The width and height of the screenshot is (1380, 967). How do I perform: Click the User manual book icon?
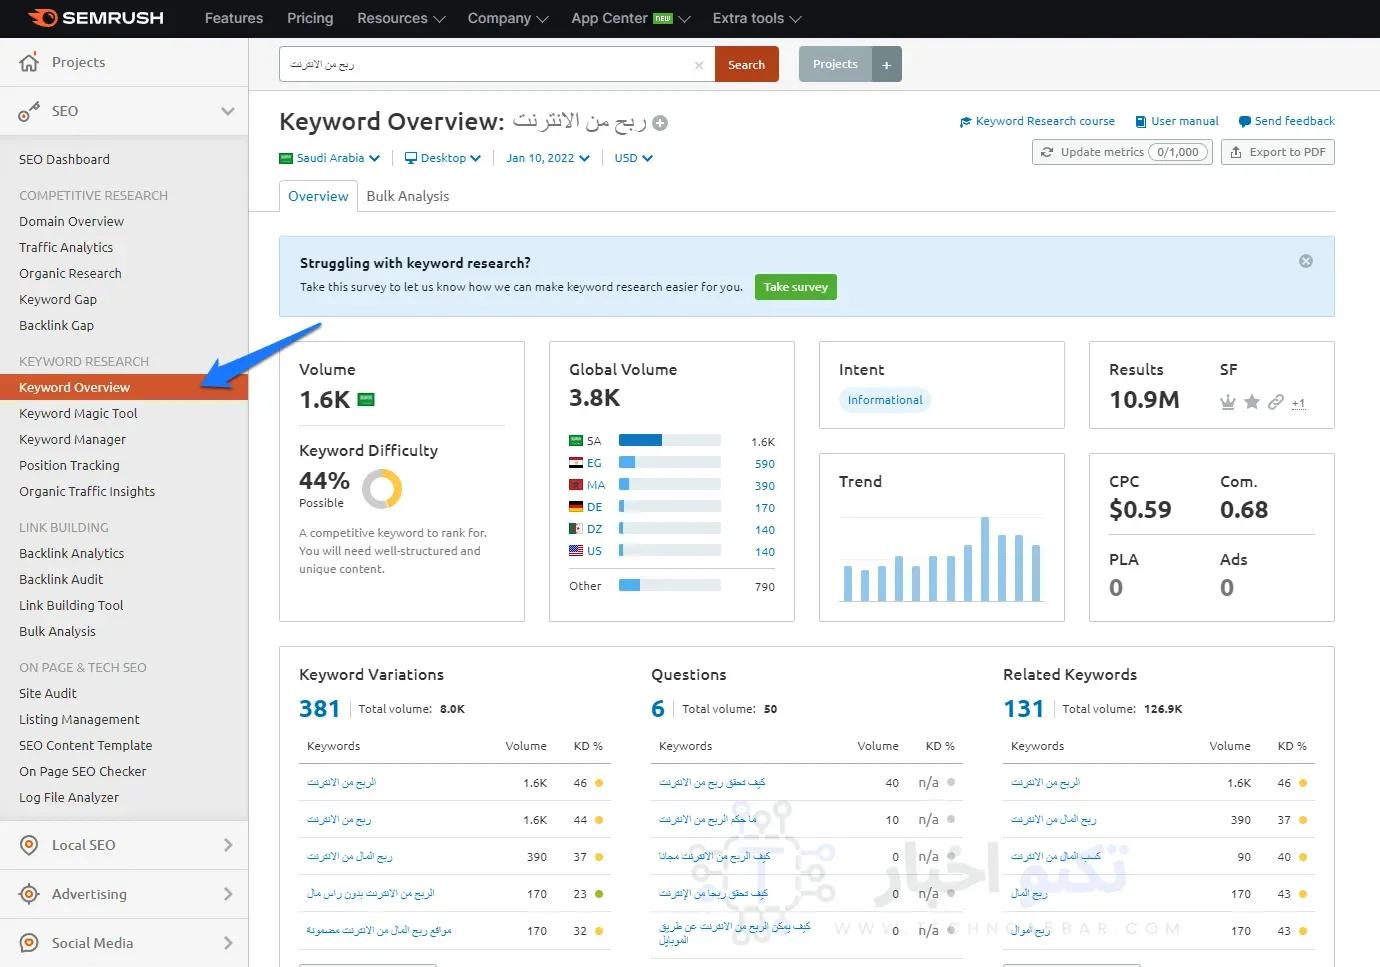(1141, 122)
